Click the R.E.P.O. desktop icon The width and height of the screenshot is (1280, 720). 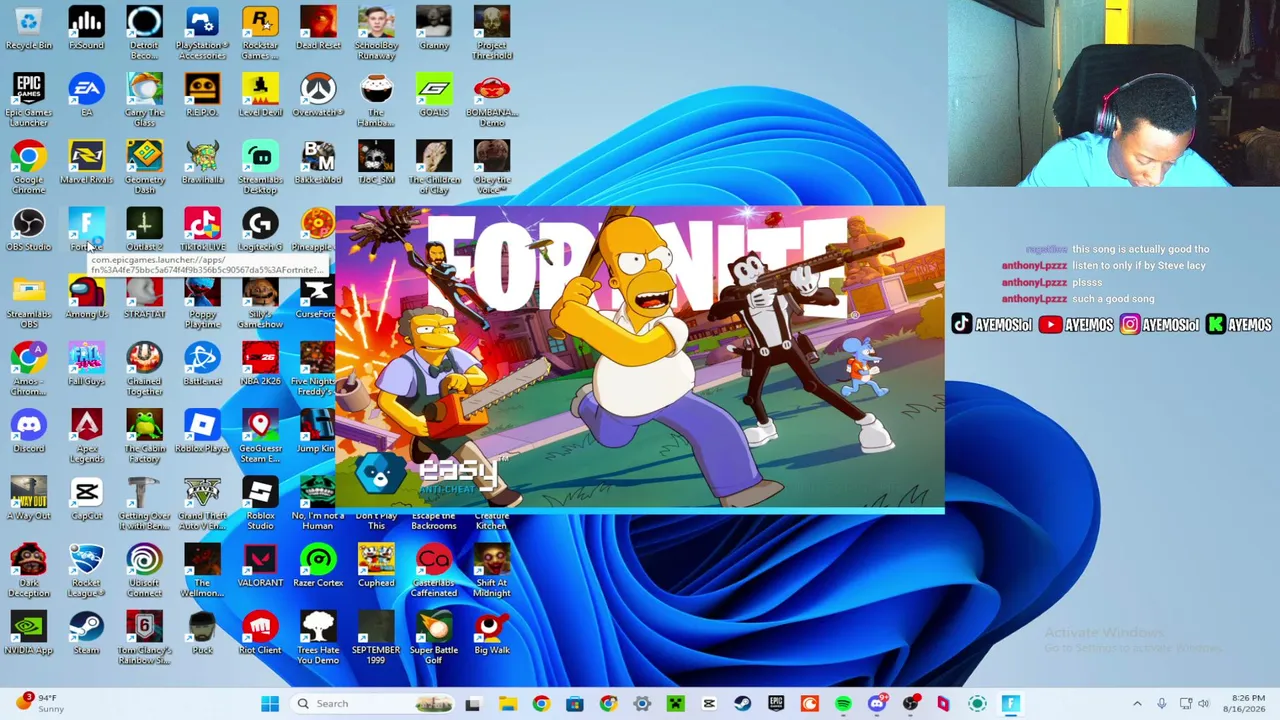click(x=202, y=95)
